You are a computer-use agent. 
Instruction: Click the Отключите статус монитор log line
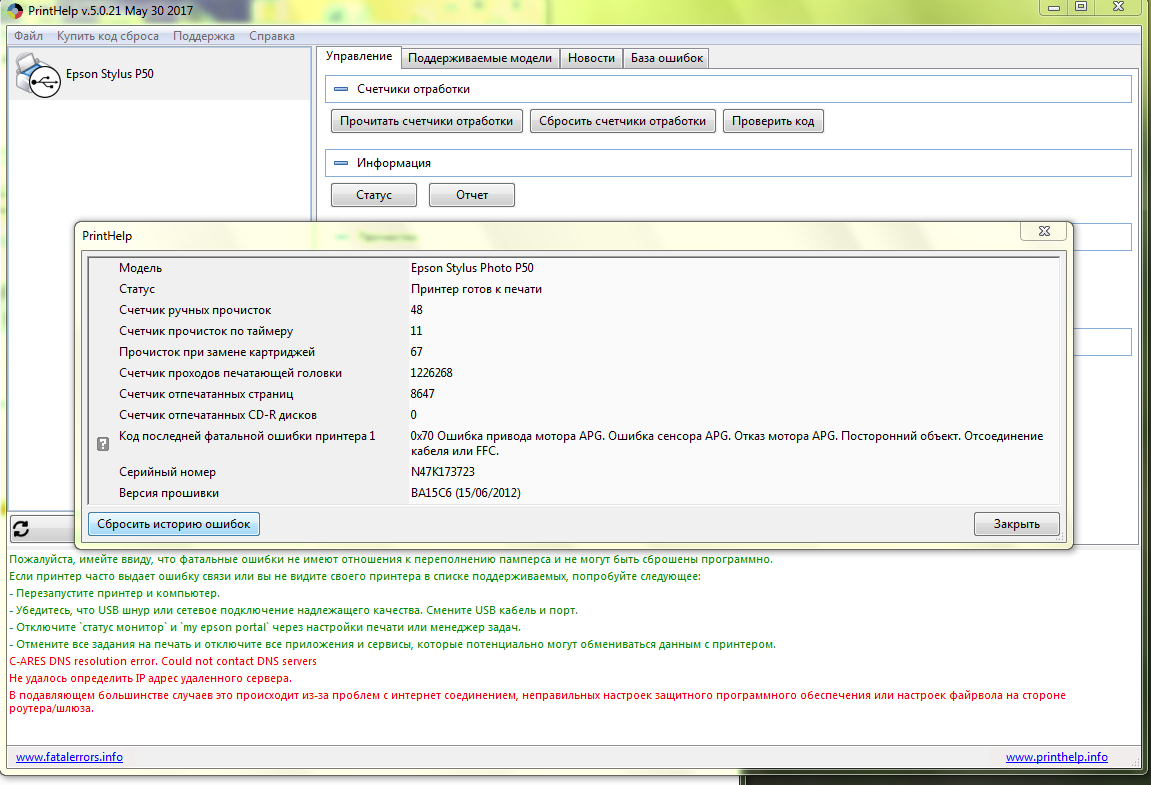tap(265, 627)
